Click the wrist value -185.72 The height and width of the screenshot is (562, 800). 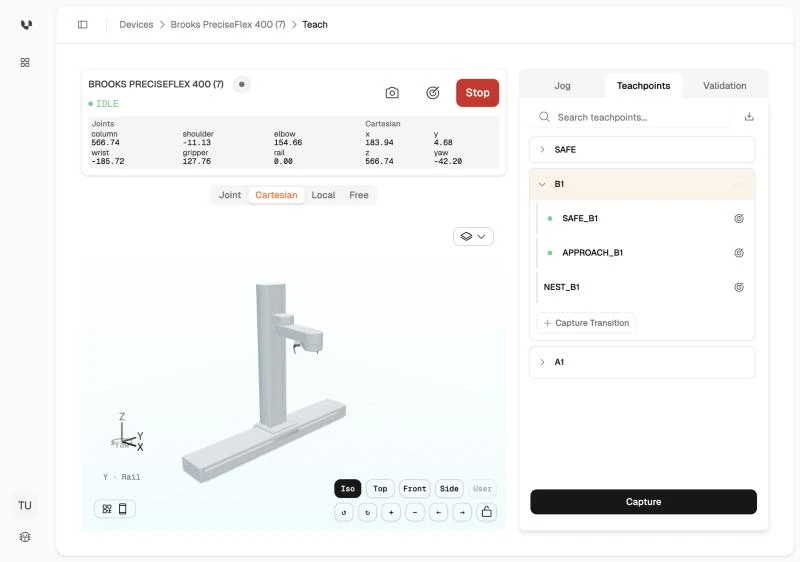(x=108, y=161)
